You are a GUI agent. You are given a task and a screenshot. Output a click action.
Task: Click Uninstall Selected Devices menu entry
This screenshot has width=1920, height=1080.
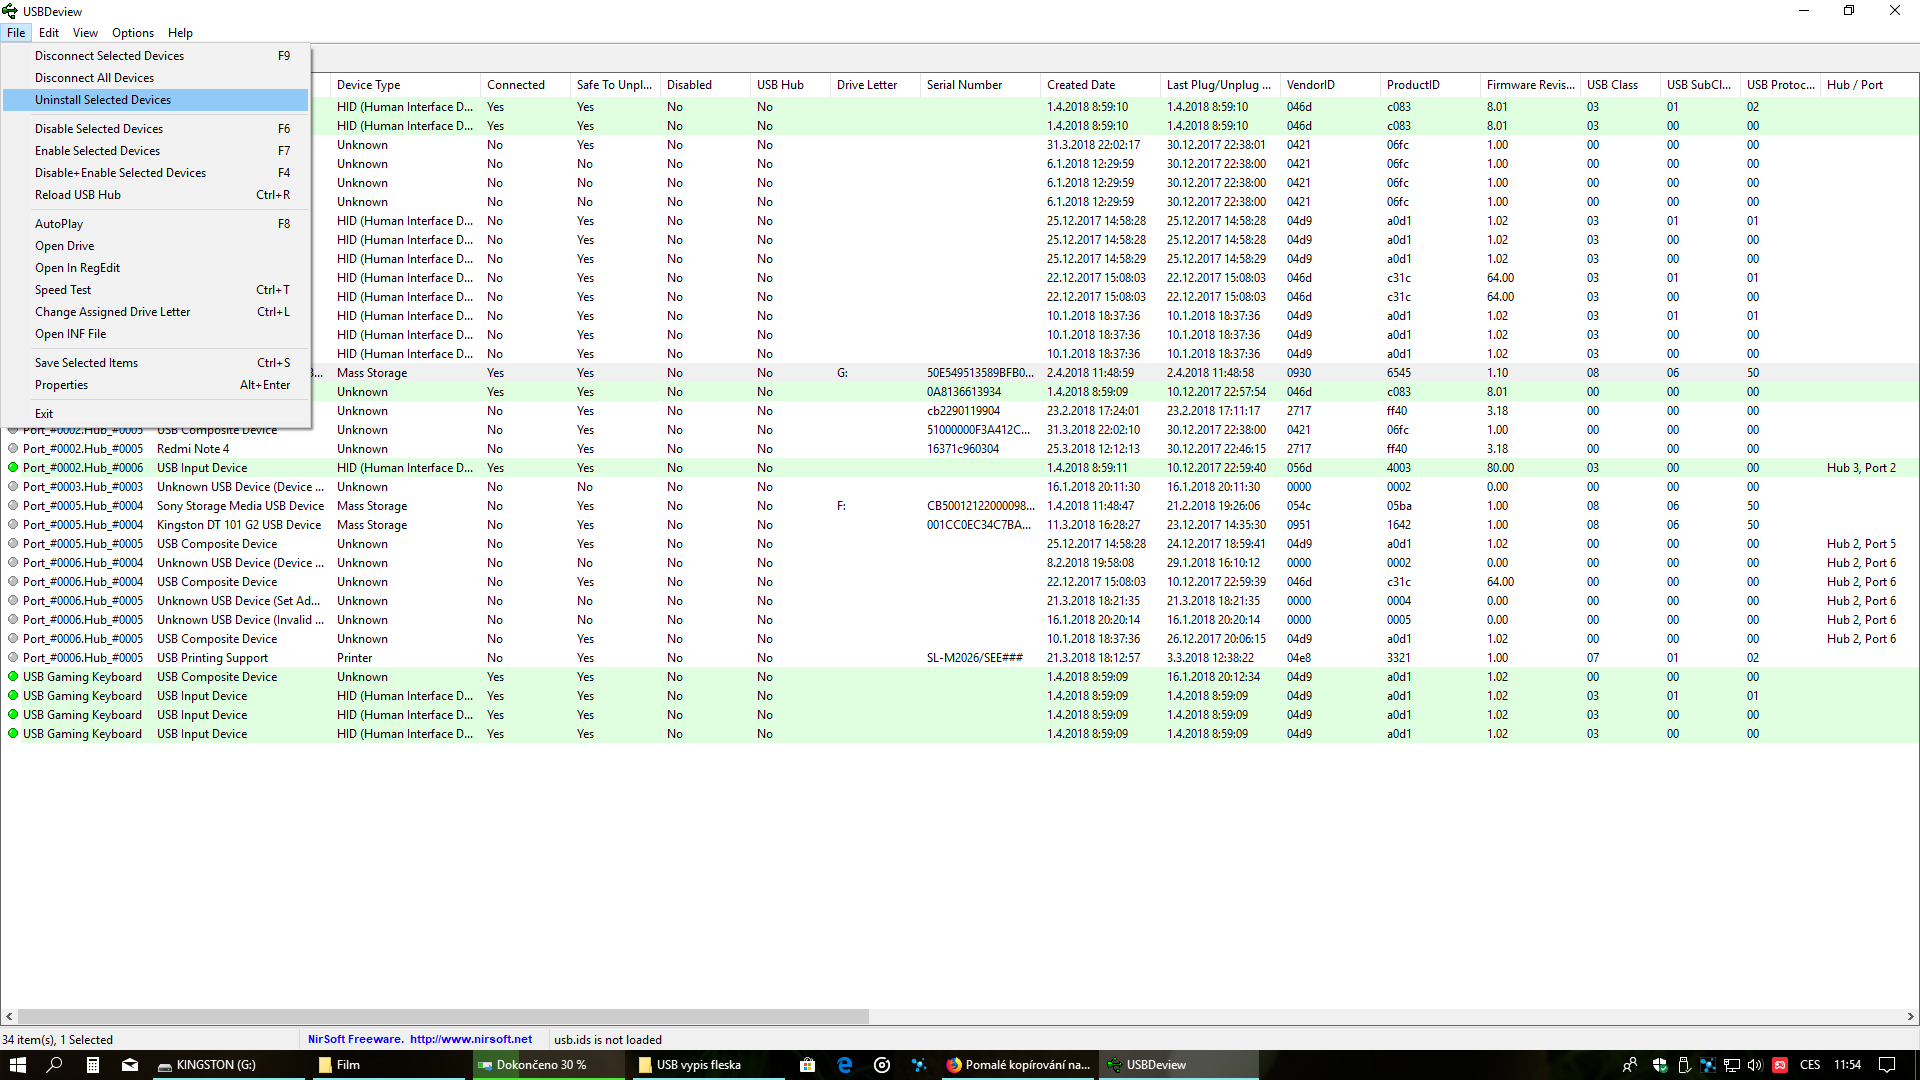click(103, 100)
